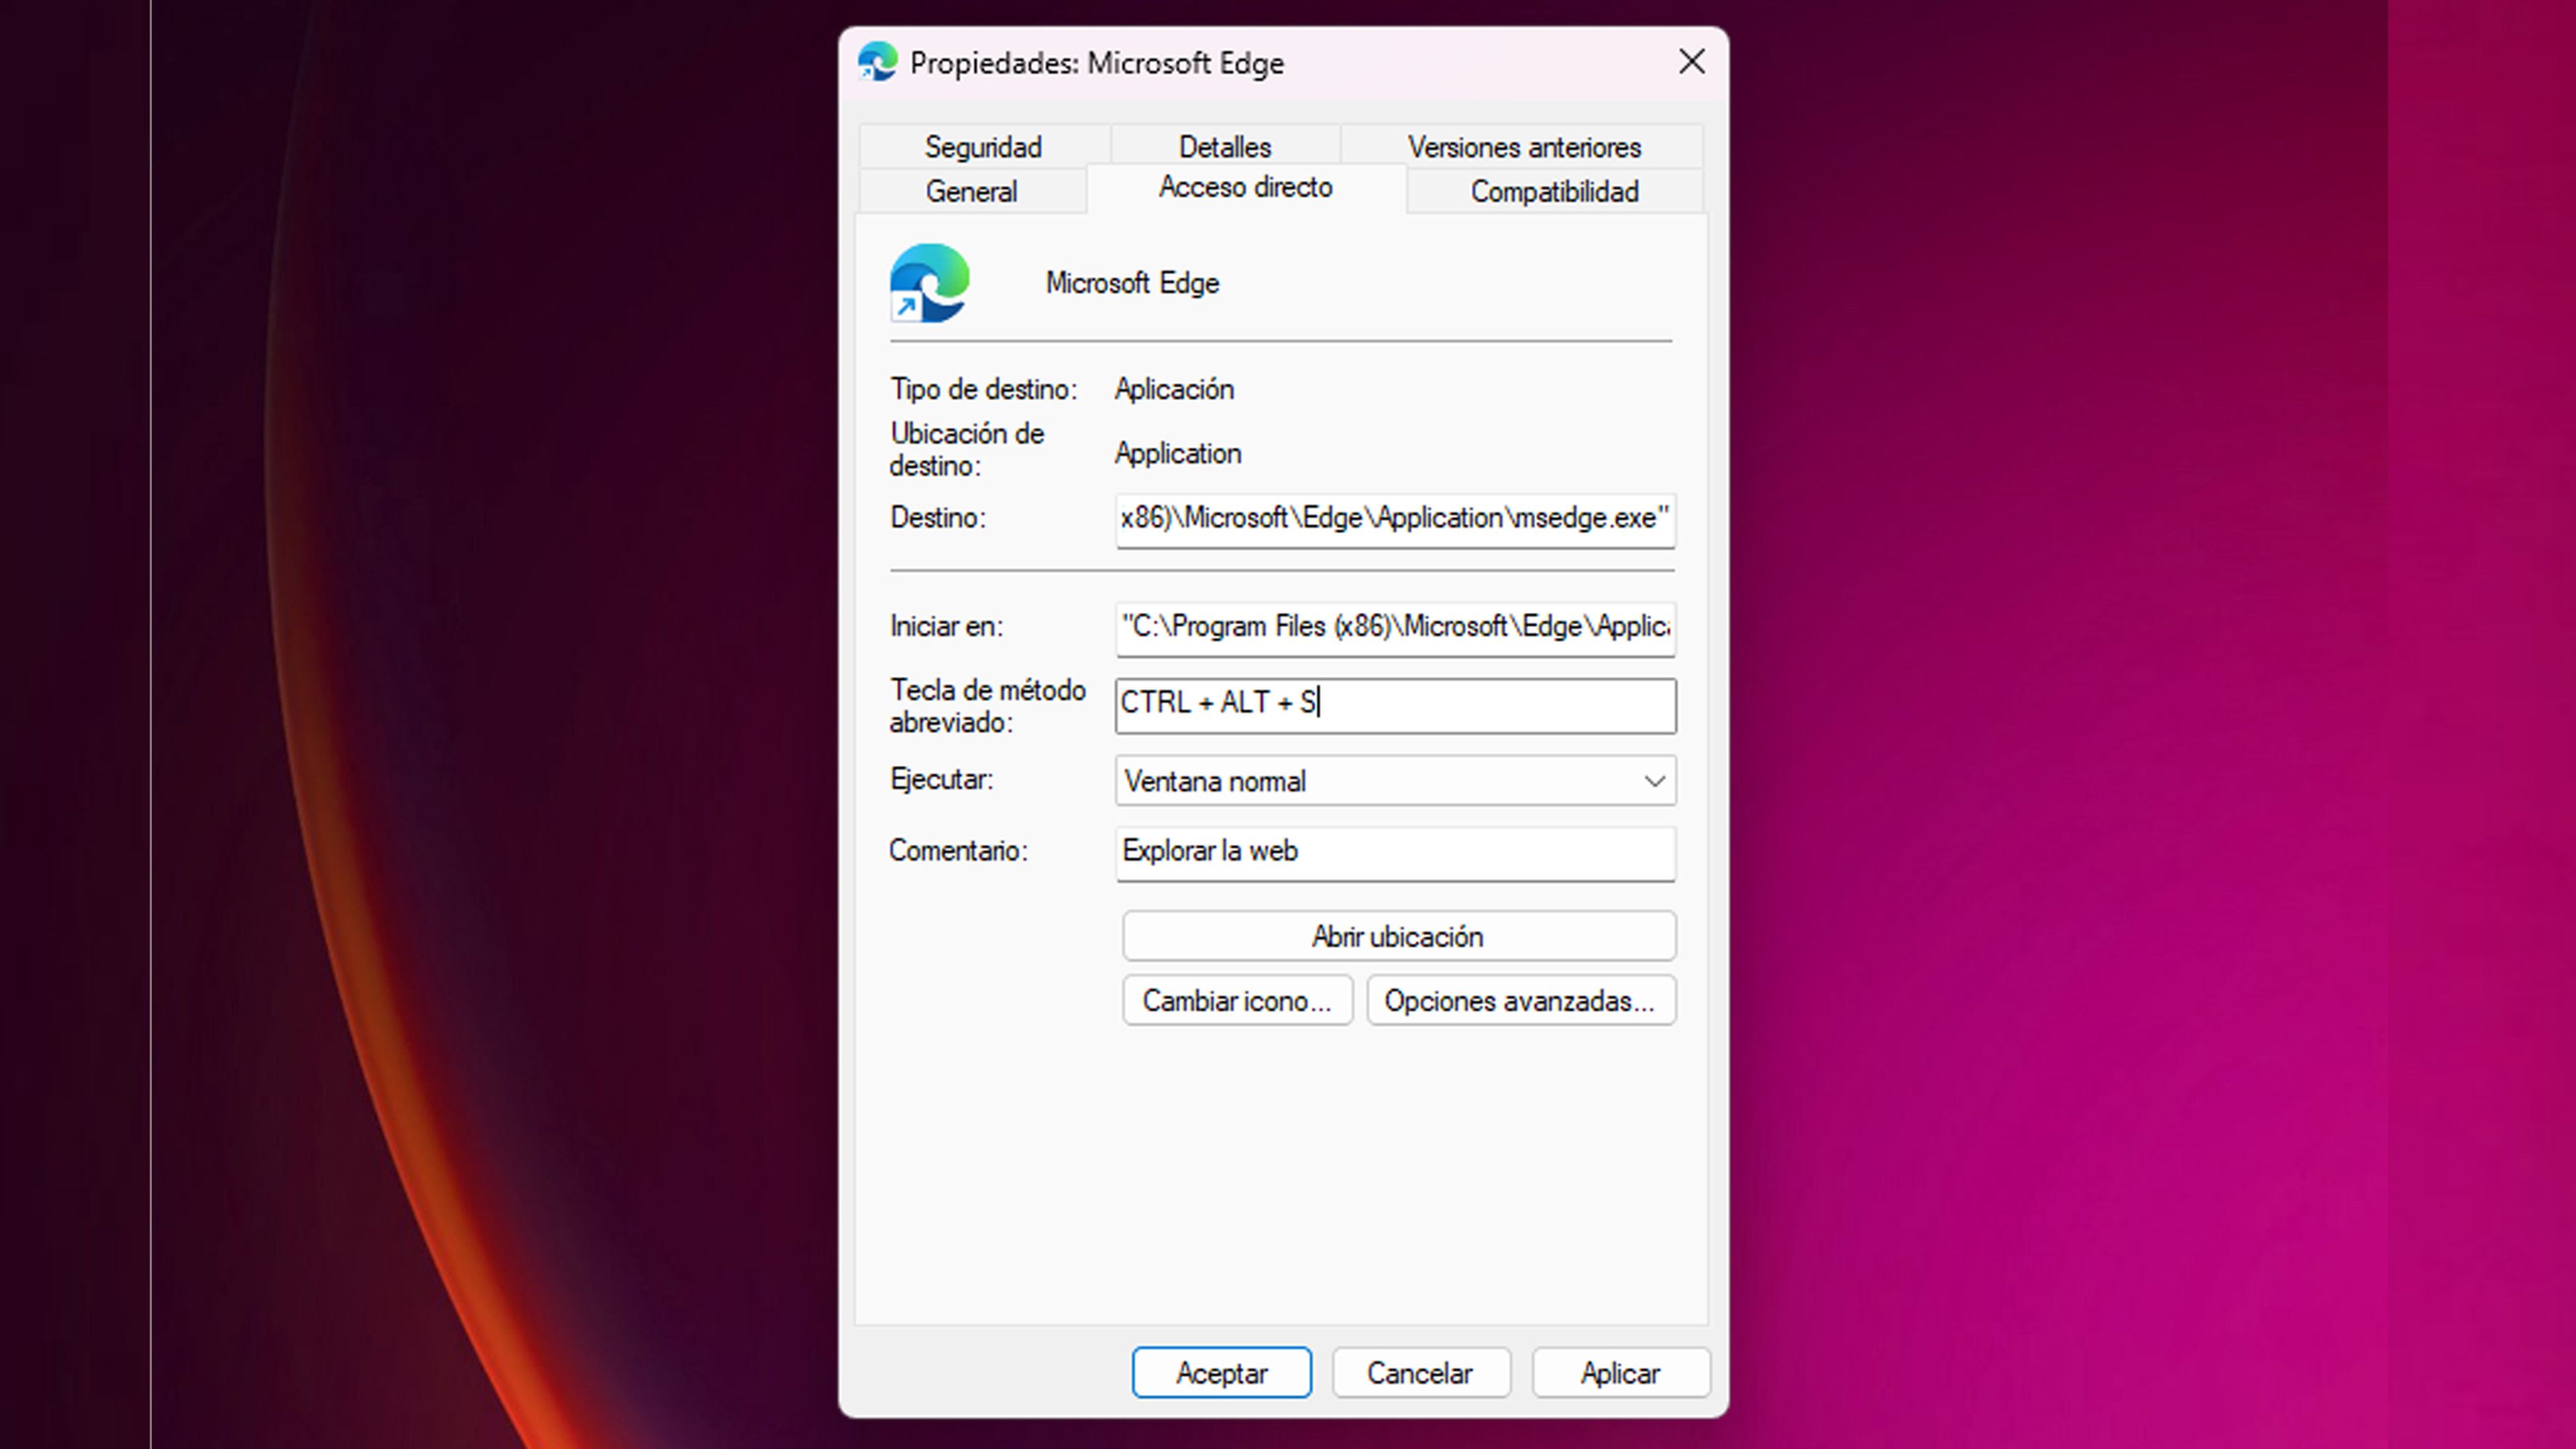Click the Application target location value
This screenshot has height=1449, width=2576.
click(x=1178, y=453)
